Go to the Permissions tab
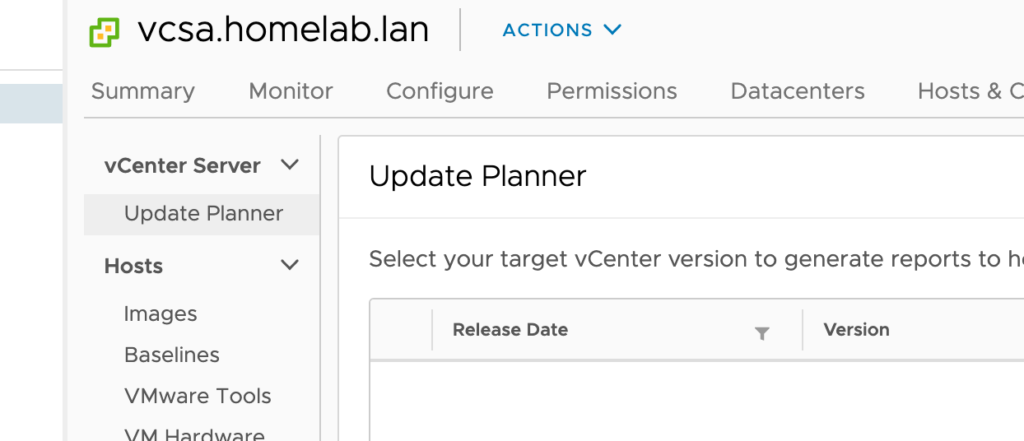1024x441 pixels. pos(612,91)
